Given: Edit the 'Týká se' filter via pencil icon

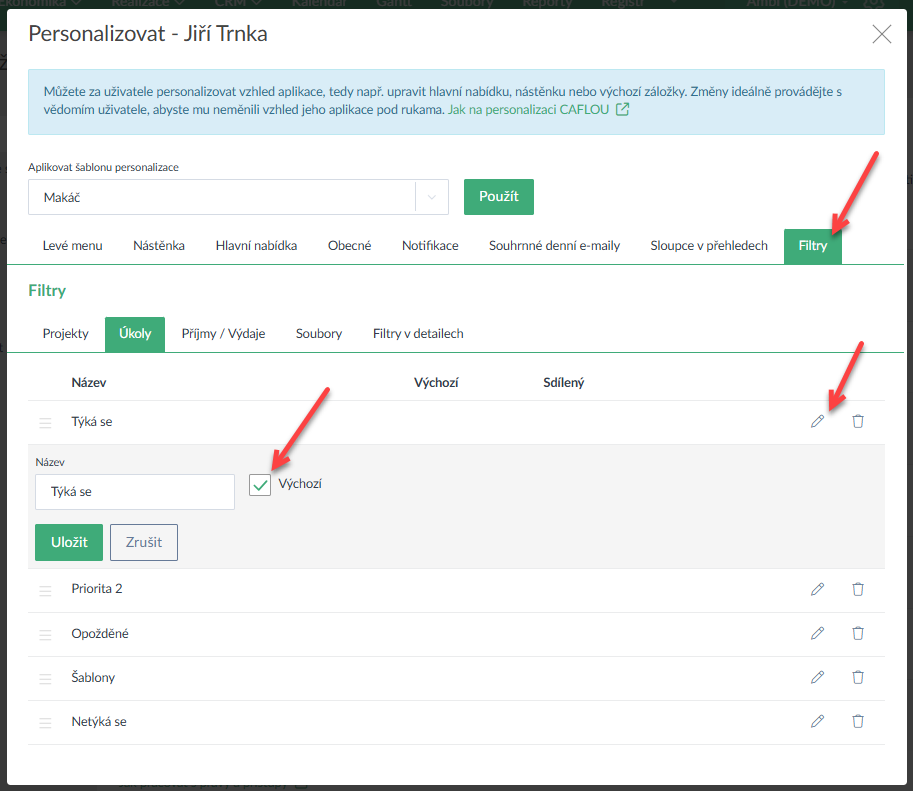Looking at the screenshot, I should click(x=817, y=422).
